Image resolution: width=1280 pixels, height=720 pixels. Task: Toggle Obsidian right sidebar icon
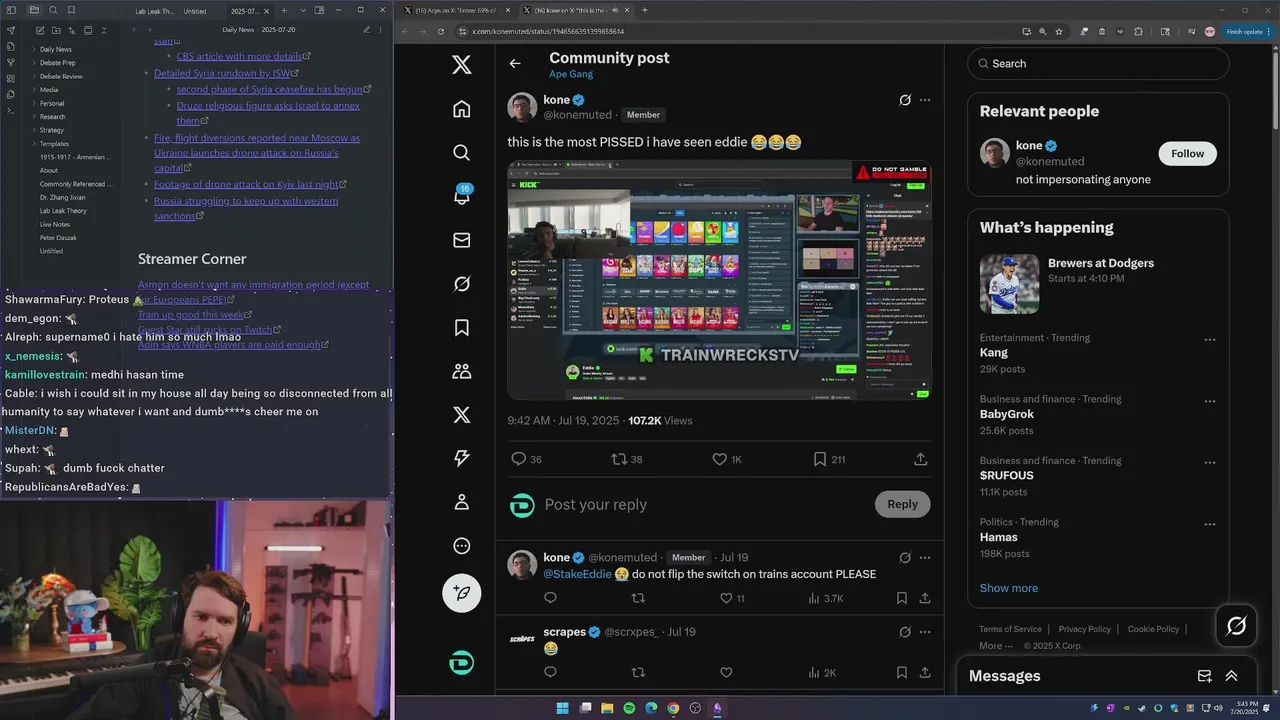click(319, 10)
